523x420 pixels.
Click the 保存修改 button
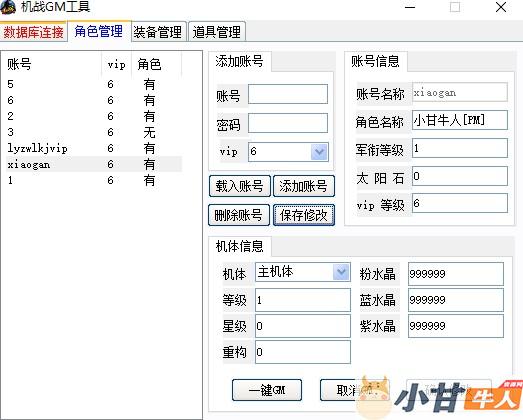304,215
